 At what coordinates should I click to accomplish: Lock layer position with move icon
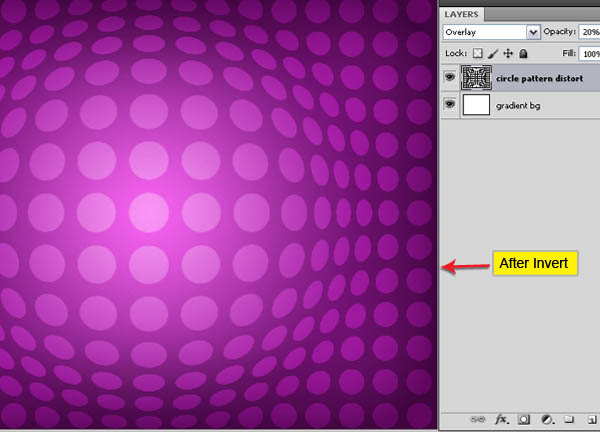tap(508, 53)
